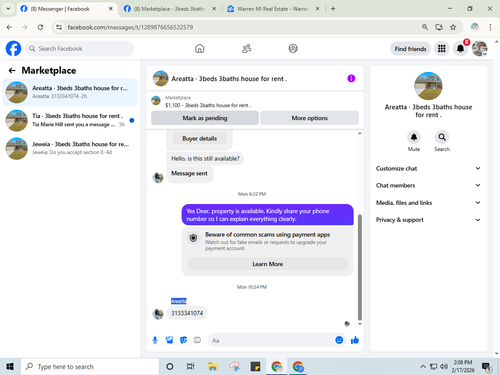Open the emoji picker in message box

(339, 340)
